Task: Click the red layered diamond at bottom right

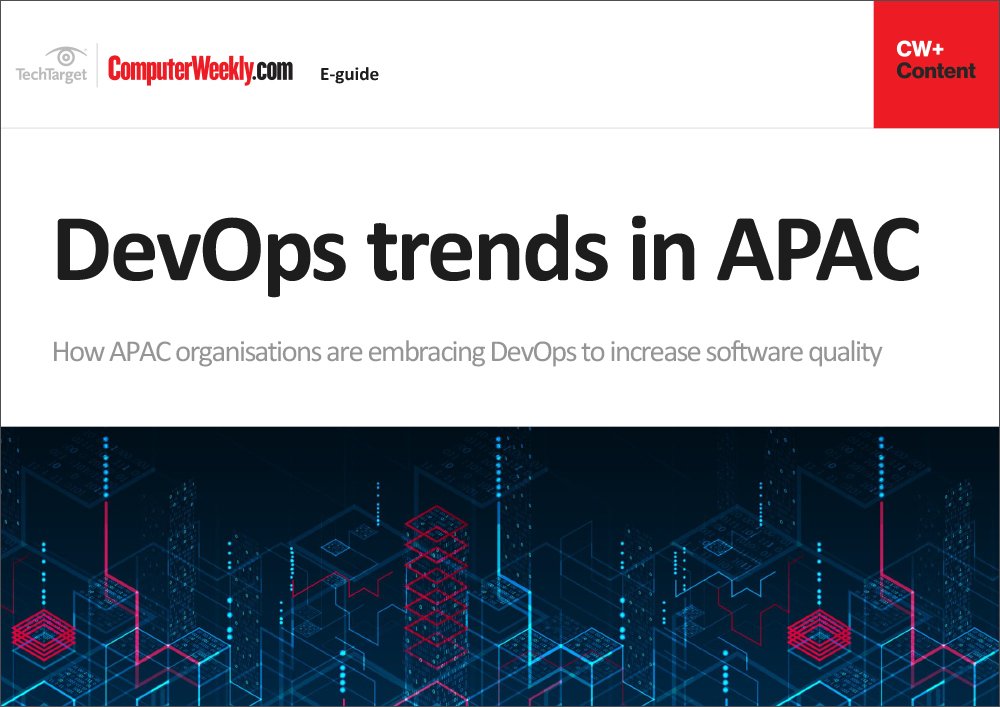Action: pyautogui.click(x=816, y=634)
